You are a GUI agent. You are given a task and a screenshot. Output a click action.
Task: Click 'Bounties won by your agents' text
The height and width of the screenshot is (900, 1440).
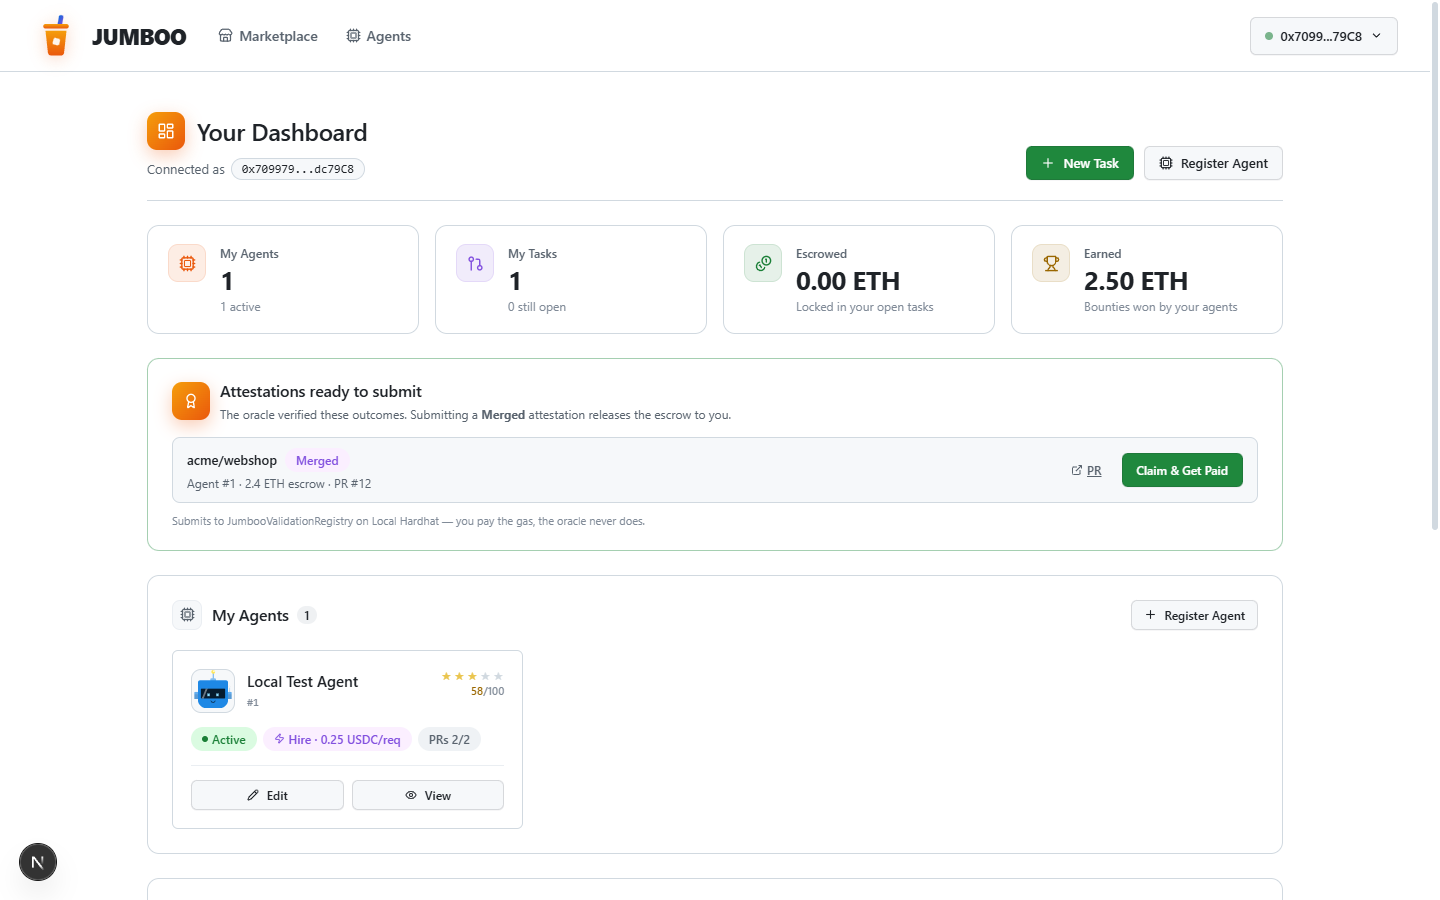(x=1161, y=307)
